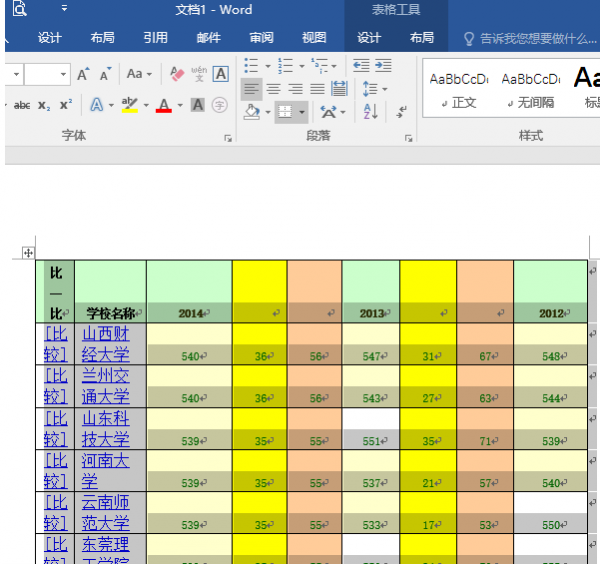Open font color dropdown arrow
The height and width of the screenshot is (564, 600).
click(180, 105)
